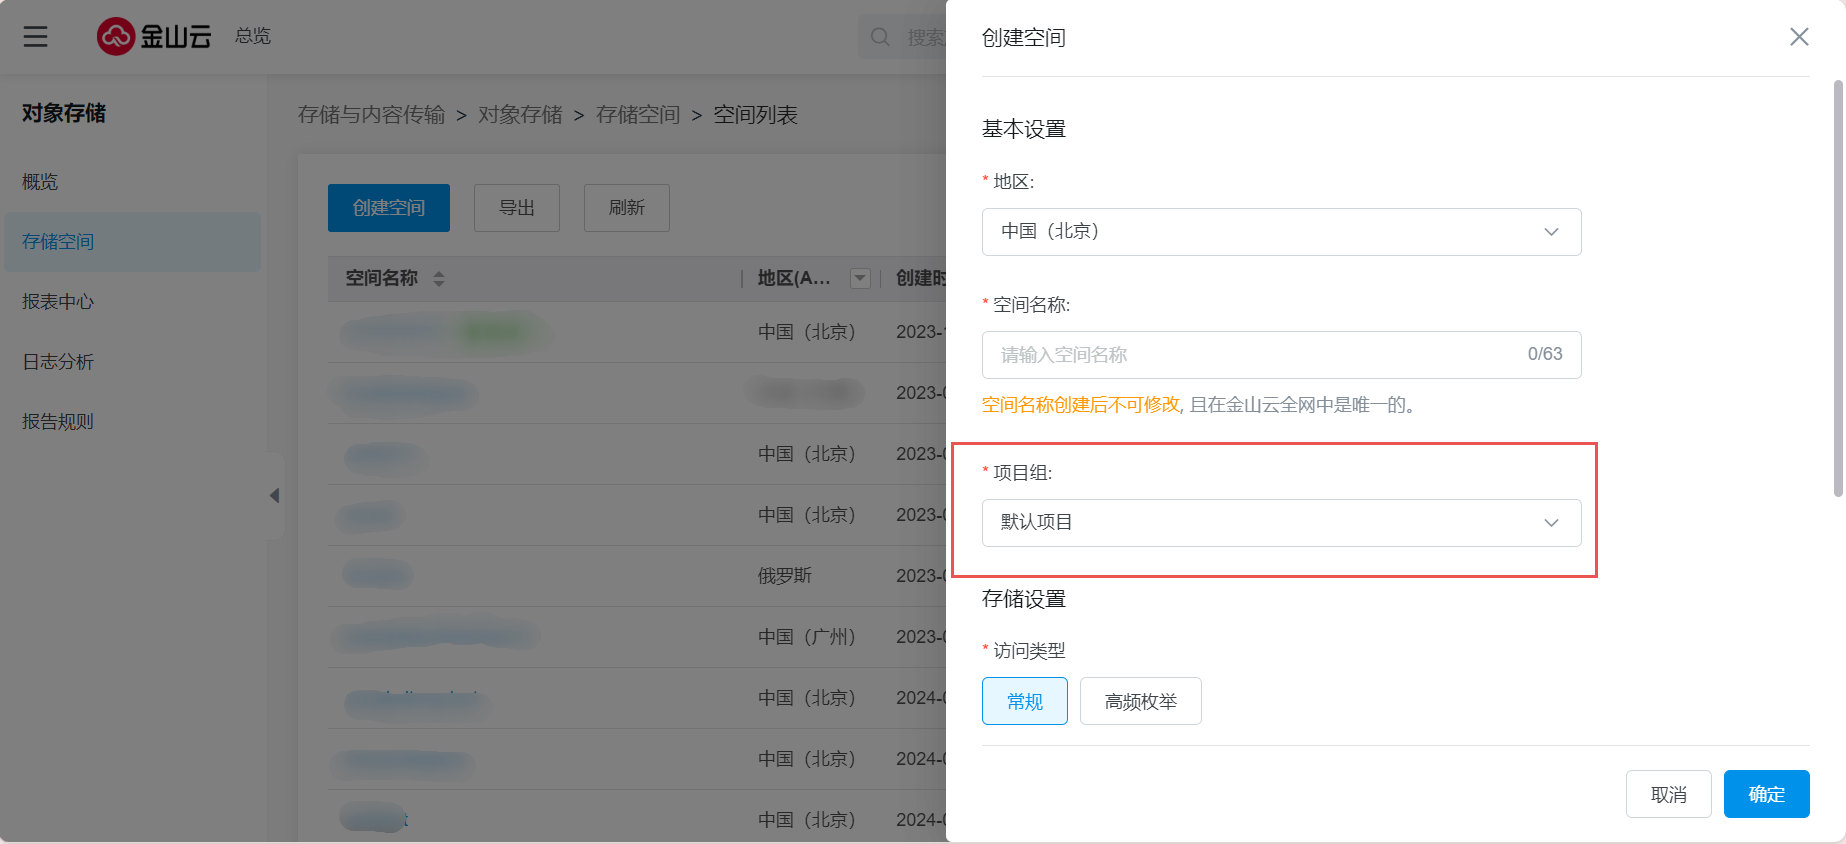Click the 对象存储 breadcrumb link
1846x844 pixels.
(520, 115)
